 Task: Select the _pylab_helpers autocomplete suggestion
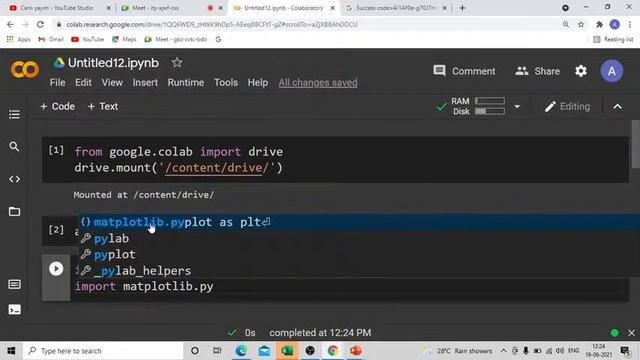pos(359,271)
